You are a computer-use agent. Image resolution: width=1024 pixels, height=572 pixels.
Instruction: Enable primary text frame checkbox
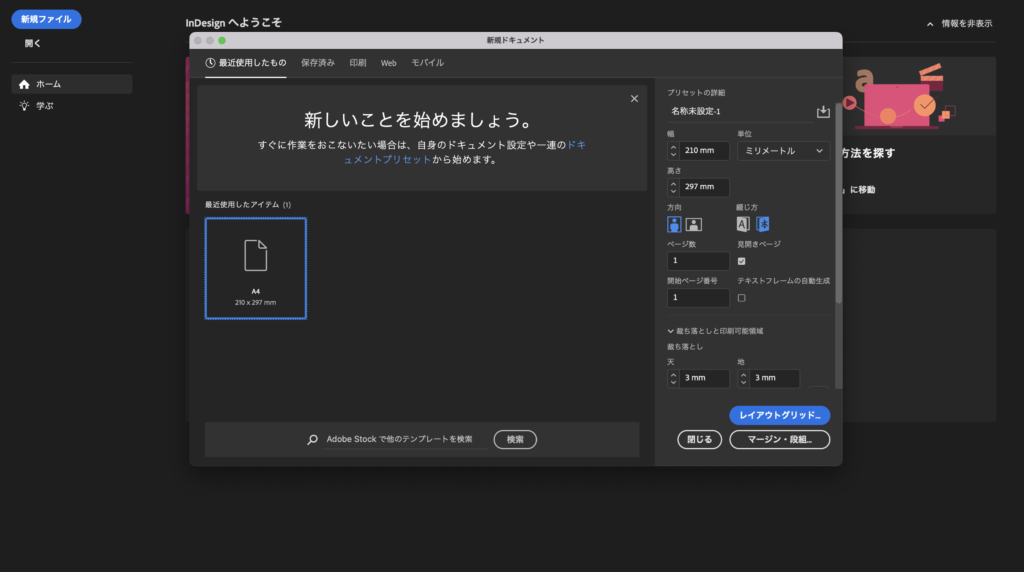(x=741, y=298)
